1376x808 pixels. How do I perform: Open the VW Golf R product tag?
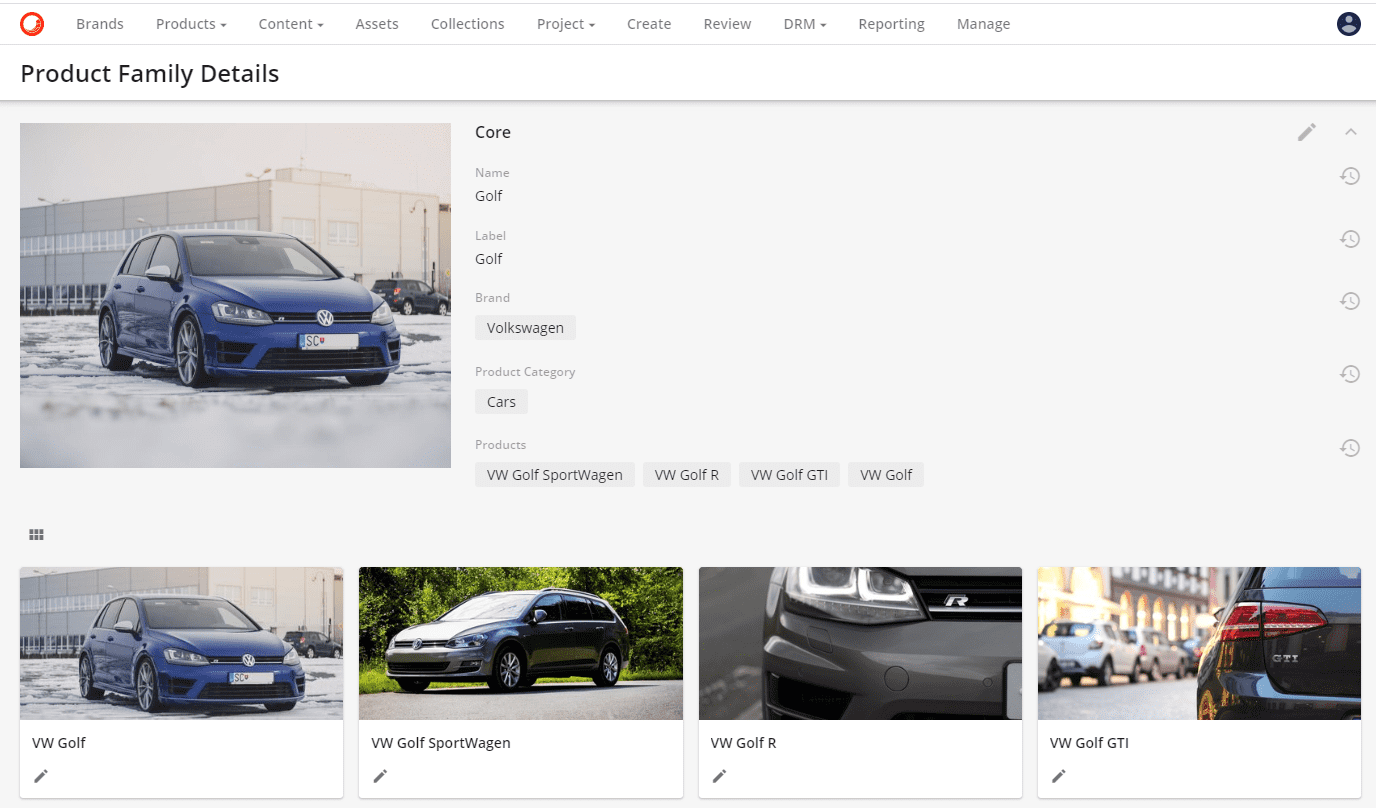pyautogui.click(x=687, y=475)
